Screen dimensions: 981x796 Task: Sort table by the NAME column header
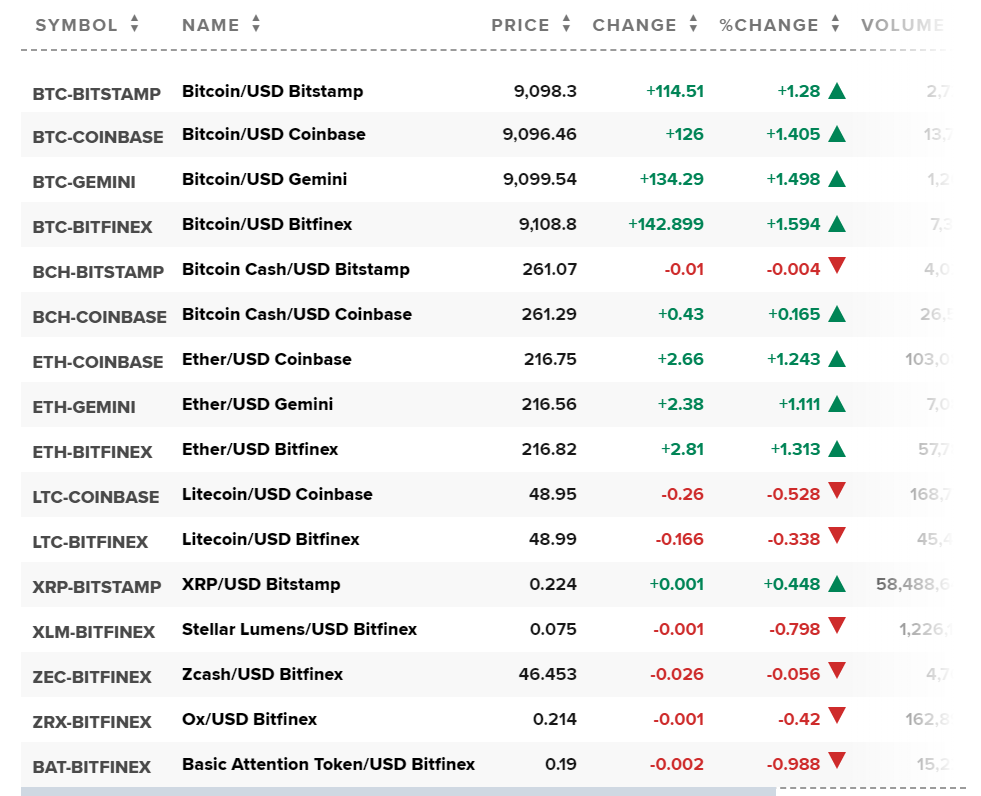pyautogui.click(x=221, y=25)
